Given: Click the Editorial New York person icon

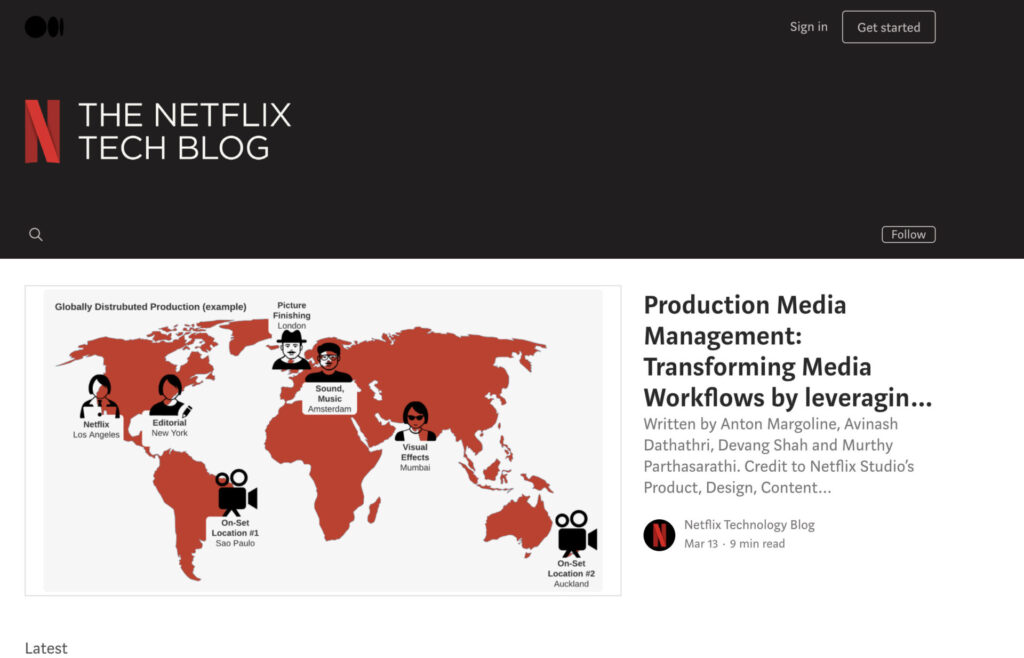Looking at the screenshot, I should tap(169, 396).
